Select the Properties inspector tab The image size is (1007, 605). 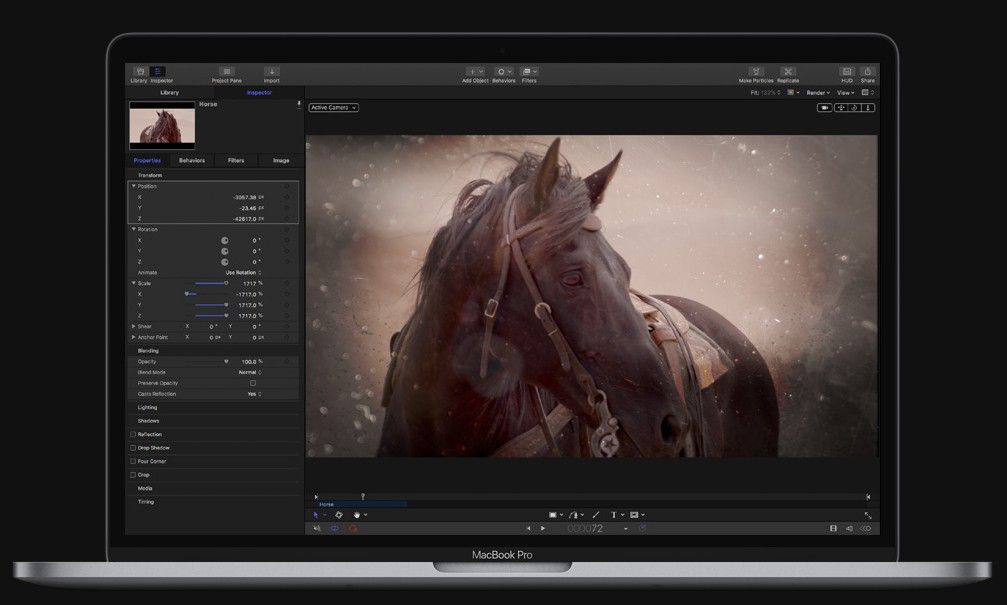[x=147, y=161]
